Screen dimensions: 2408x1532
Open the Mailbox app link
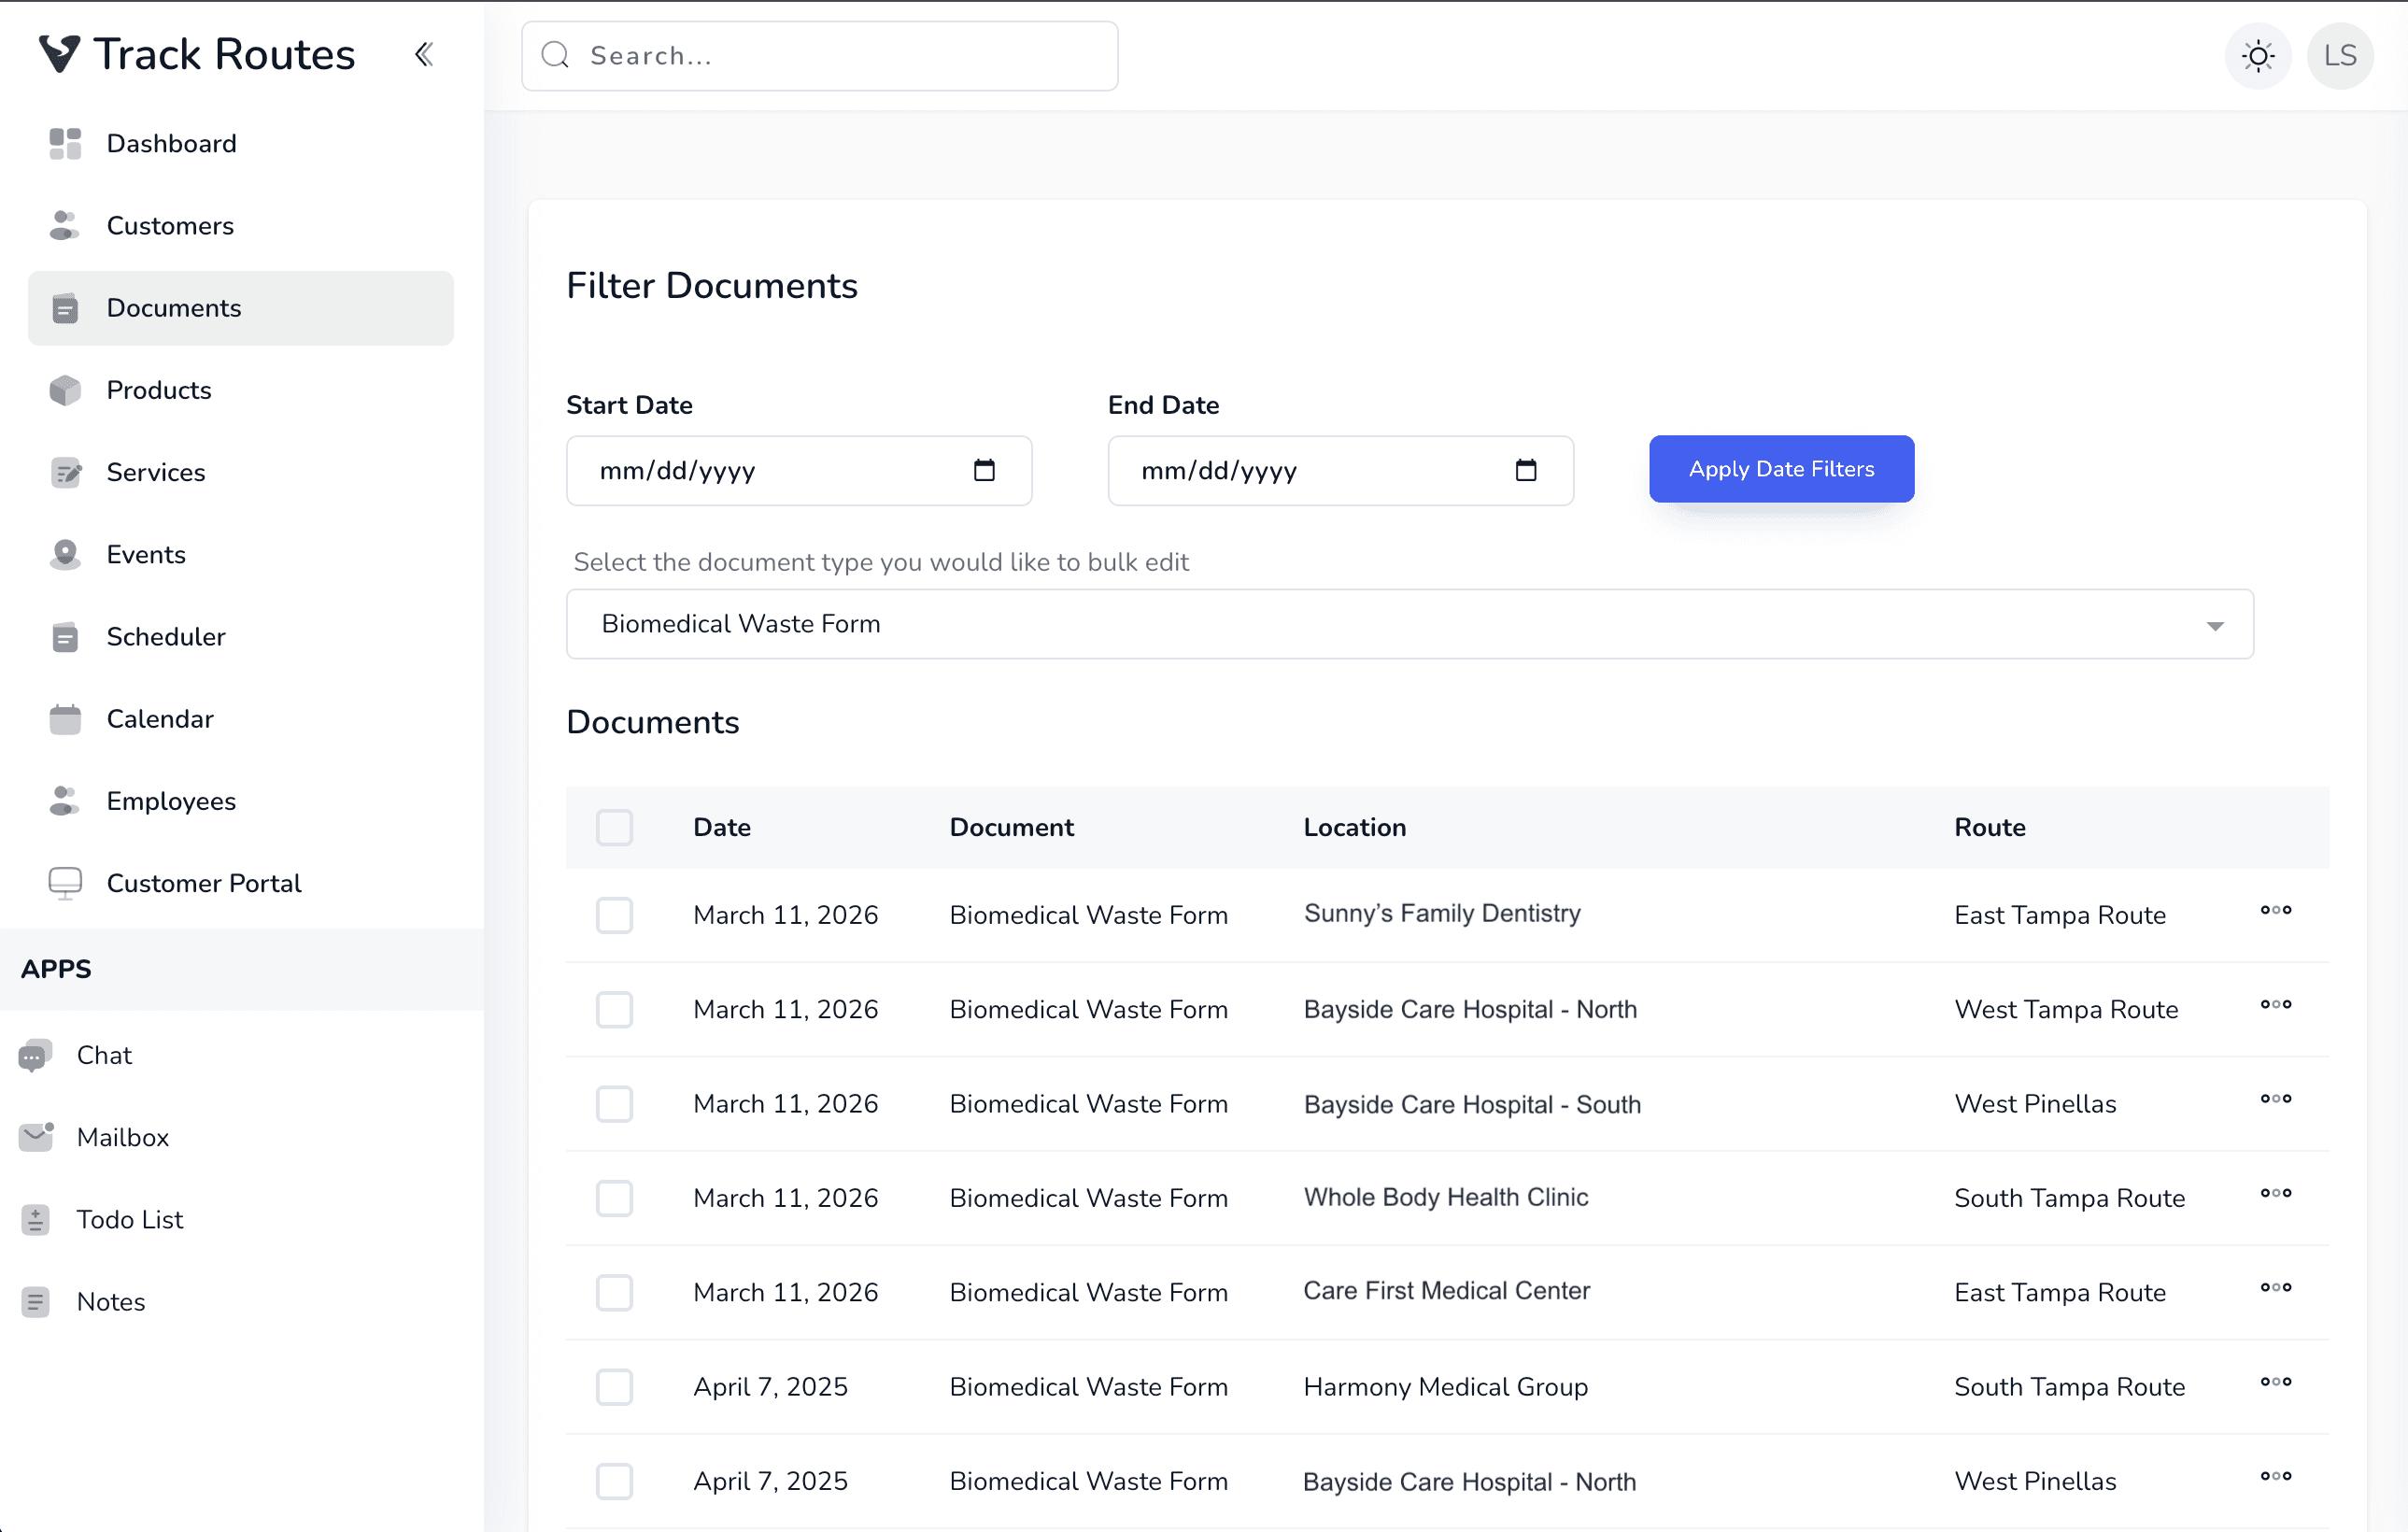coord(123,1137)
